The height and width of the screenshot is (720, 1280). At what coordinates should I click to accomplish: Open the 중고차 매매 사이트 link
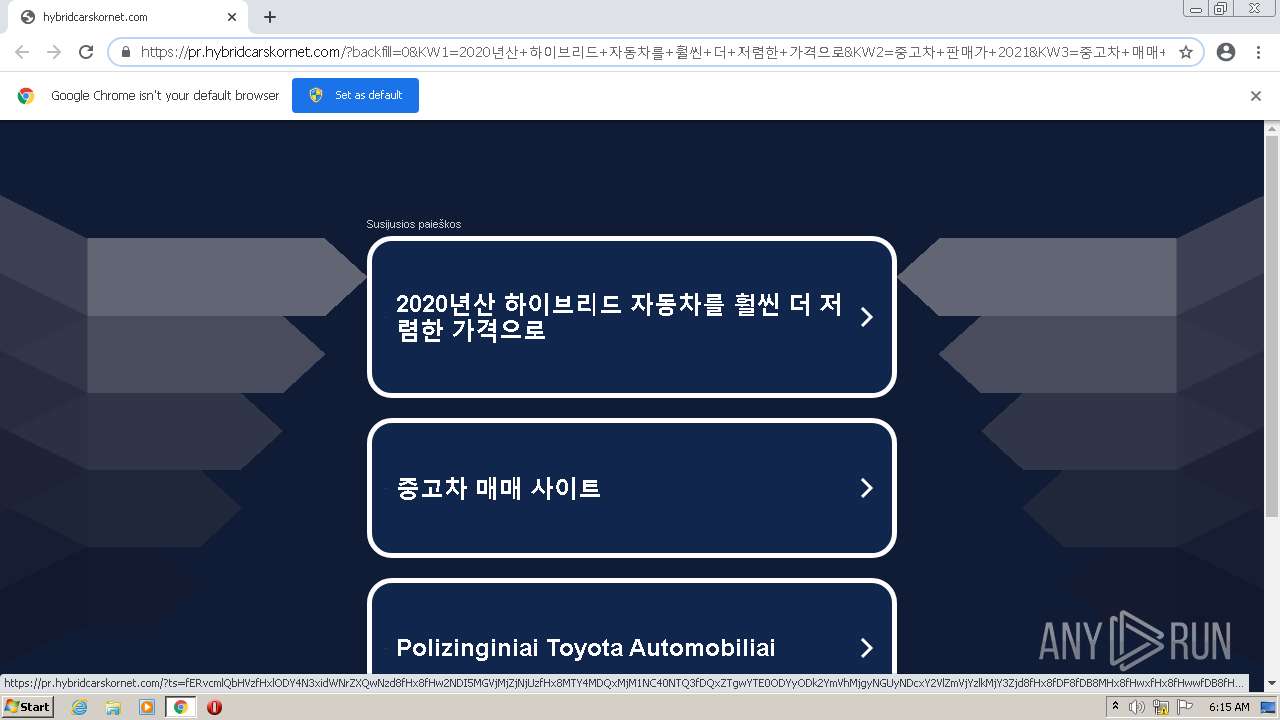point(631,488)
